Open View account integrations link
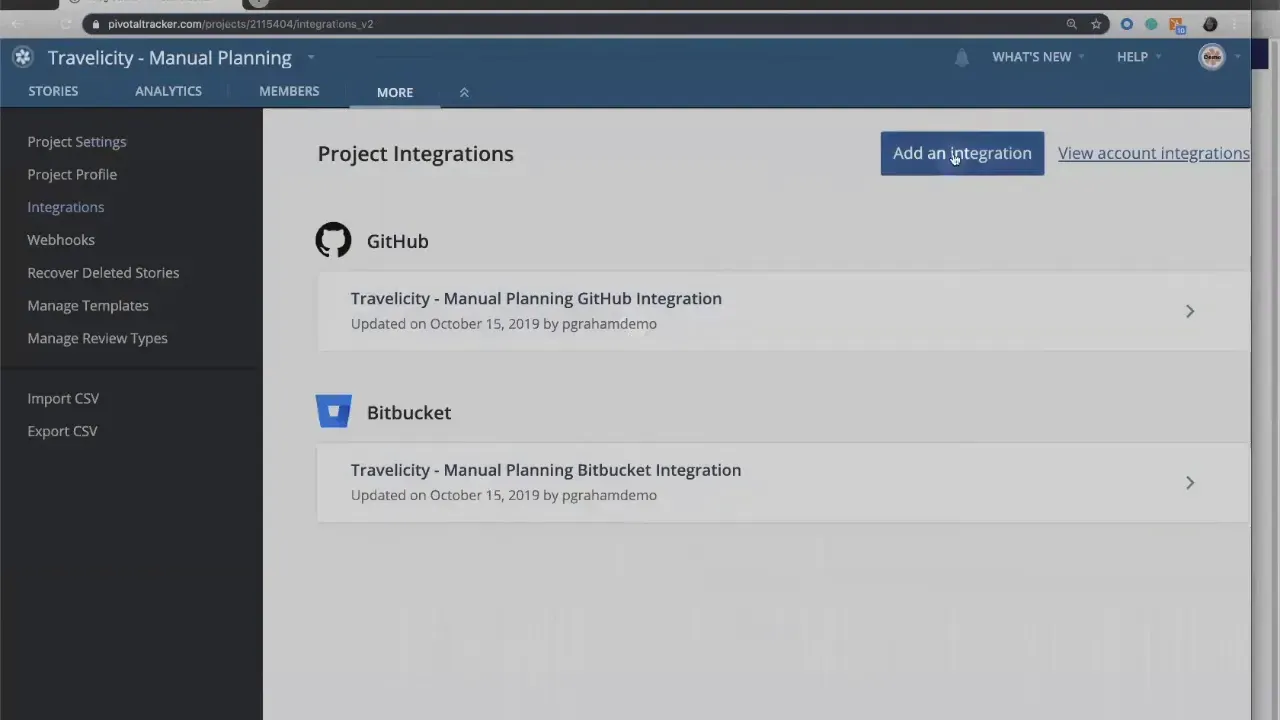 (x=1153, y=153)
